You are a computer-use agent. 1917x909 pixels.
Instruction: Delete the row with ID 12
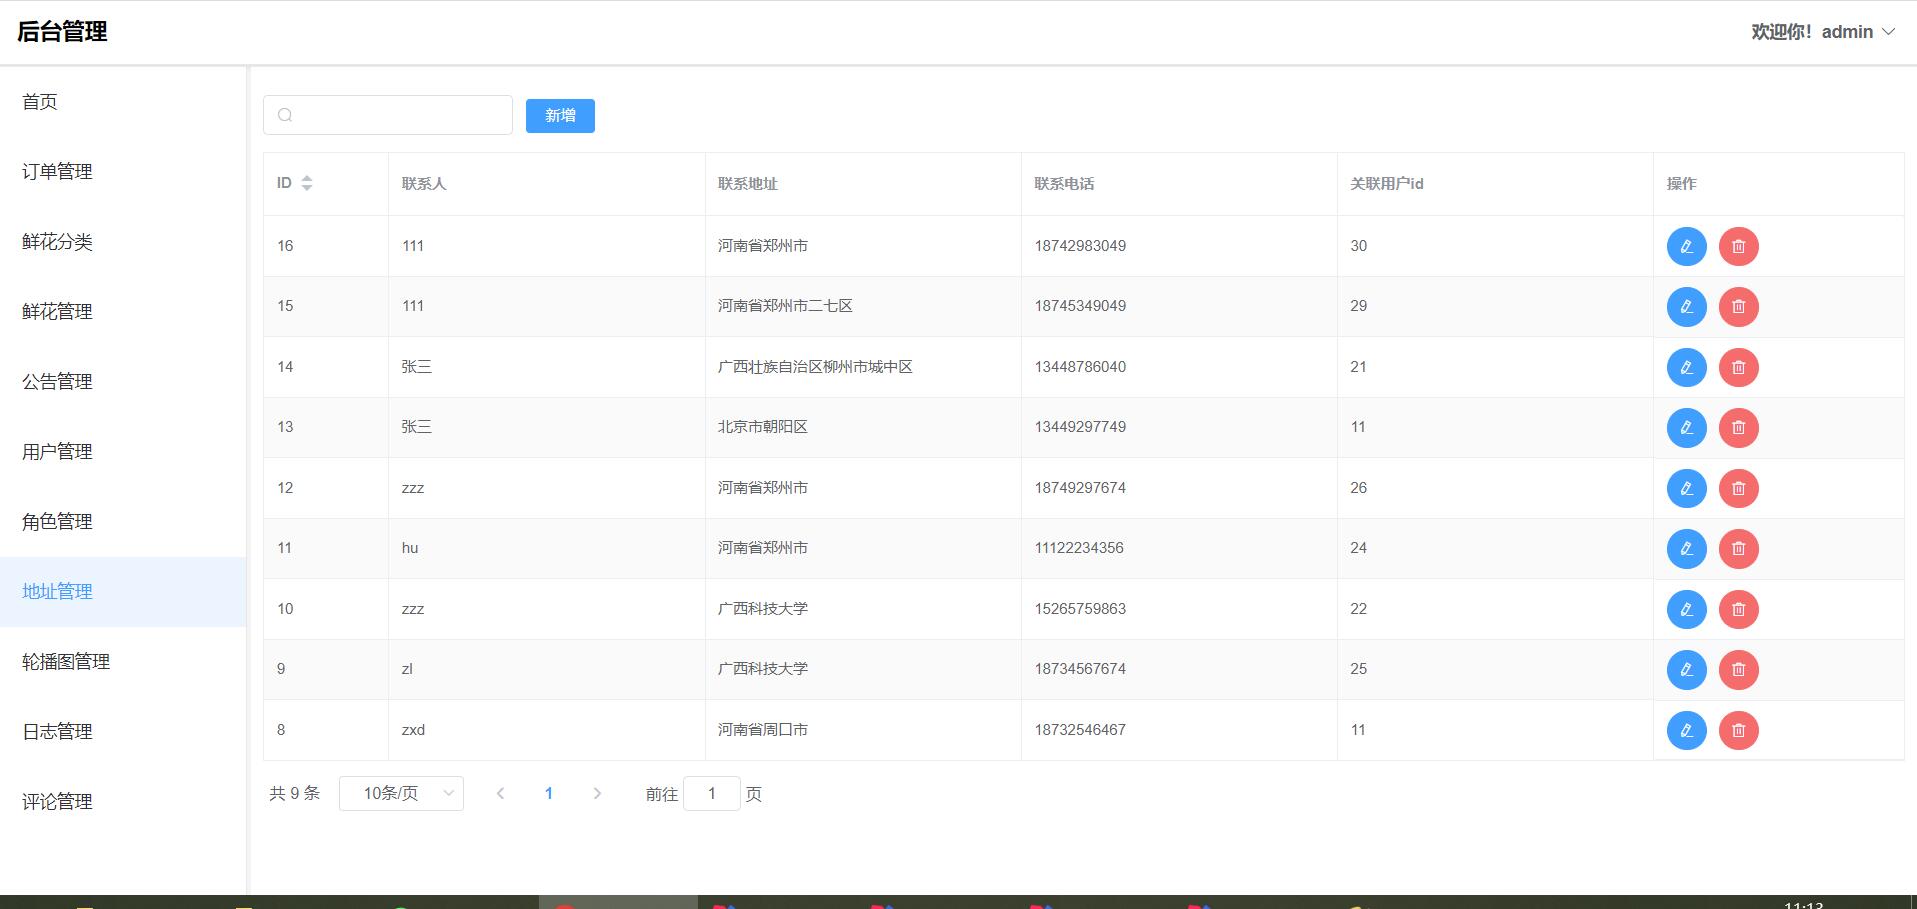coord(1738,488)
